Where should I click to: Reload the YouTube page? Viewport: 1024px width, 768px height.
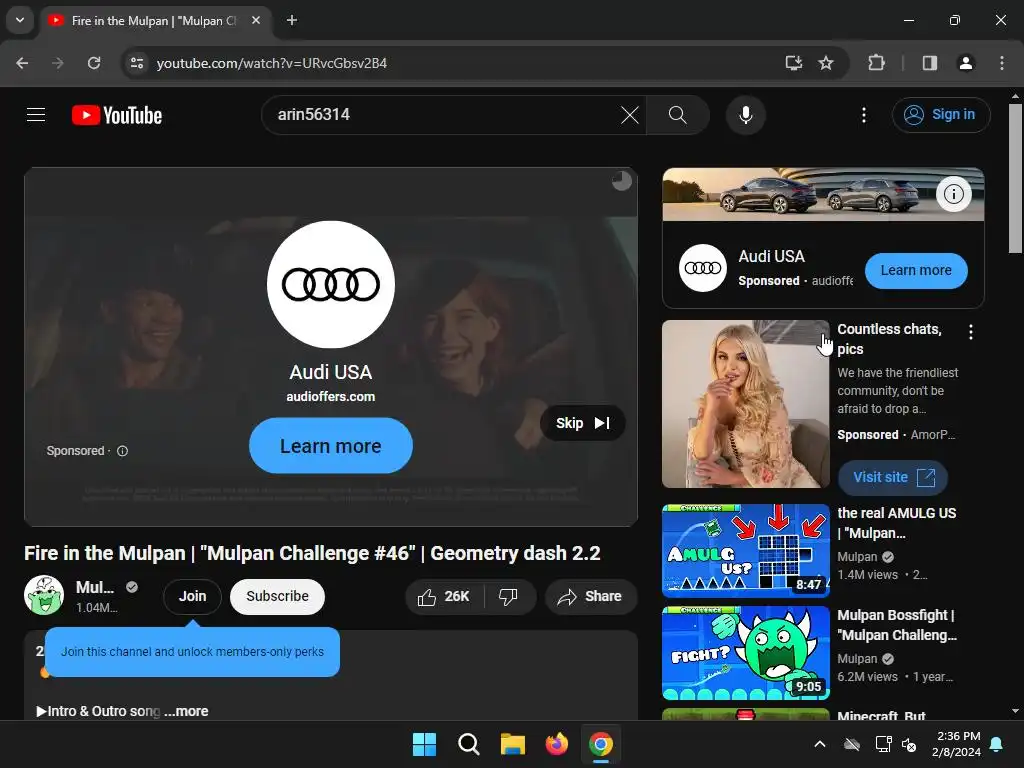[94, 63]
